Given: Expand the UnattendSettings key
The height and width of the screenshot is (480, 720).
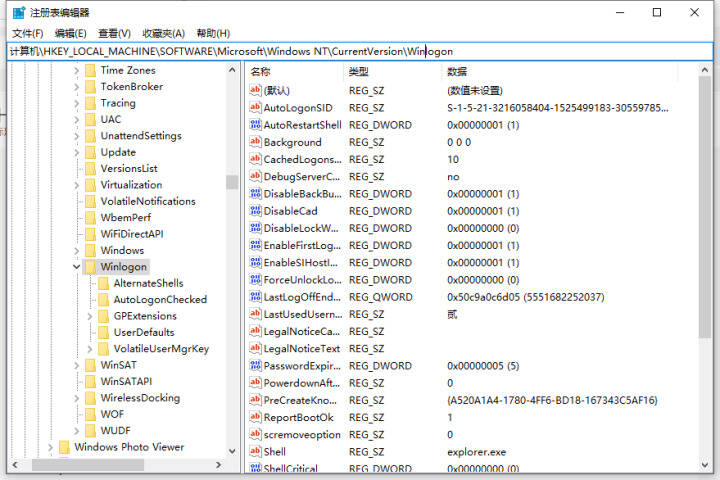Looking at the screenshot, I should pyautogui.click(x=76, y=136).
